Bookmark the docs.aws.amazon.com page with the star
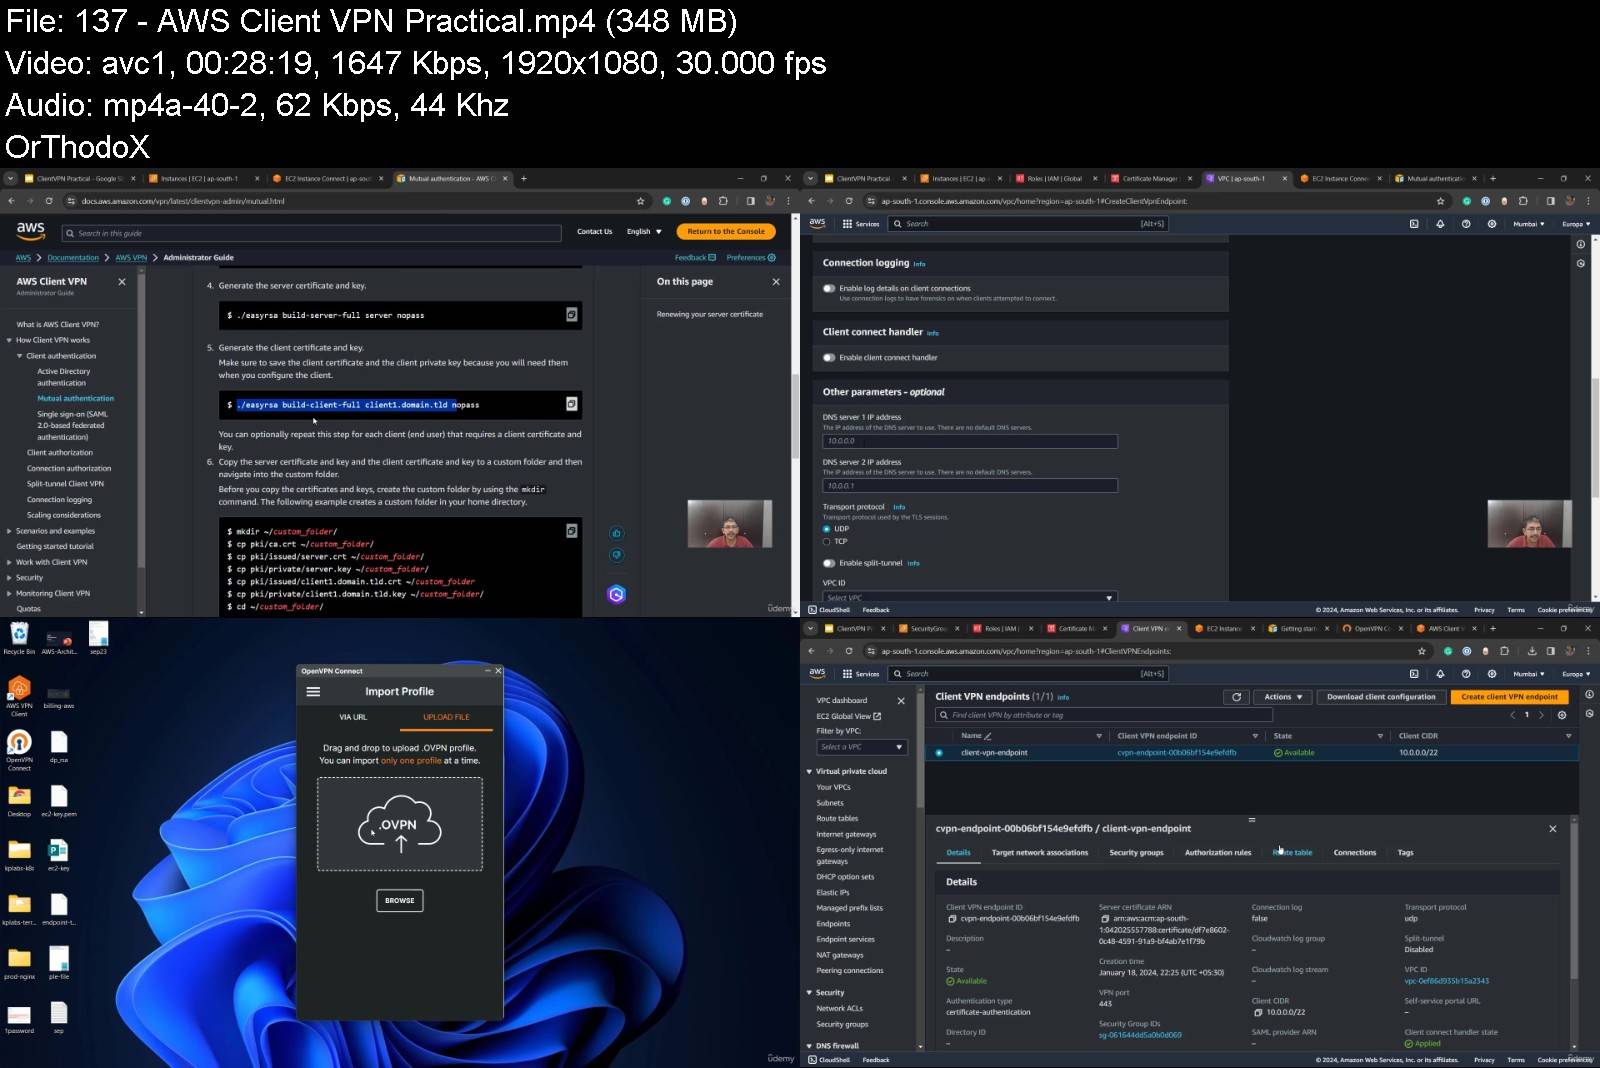Viewport: 1600px width, 1068px height. click(x=640, y=201)
